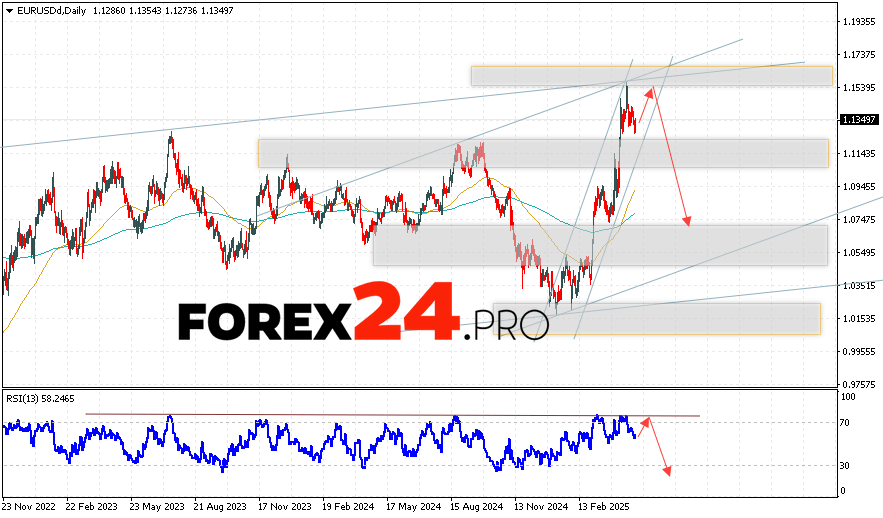The width and height of the screenshot is (883, 518).
Task: Select the EURUSDd,Daily chart title
Action: tap(51, 11)
